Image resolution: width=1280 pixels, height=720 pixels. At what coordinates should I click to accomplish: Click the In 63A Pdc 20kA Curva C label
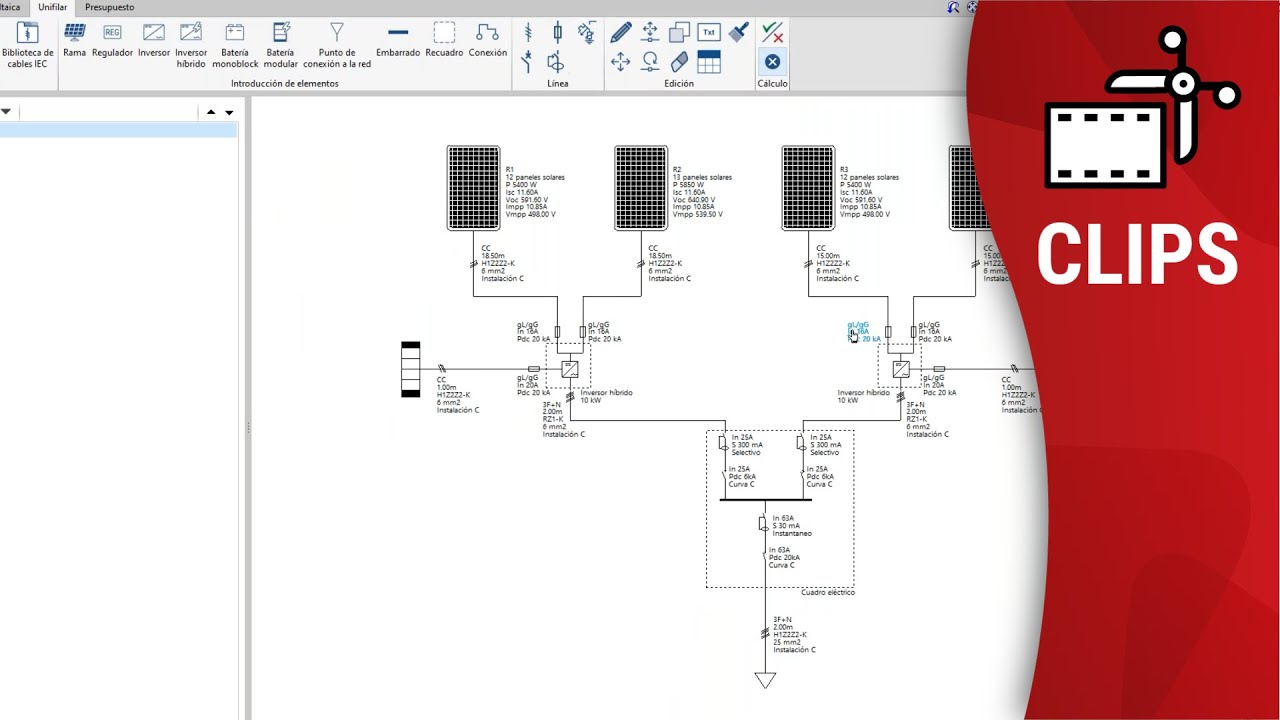pos(784,558)
